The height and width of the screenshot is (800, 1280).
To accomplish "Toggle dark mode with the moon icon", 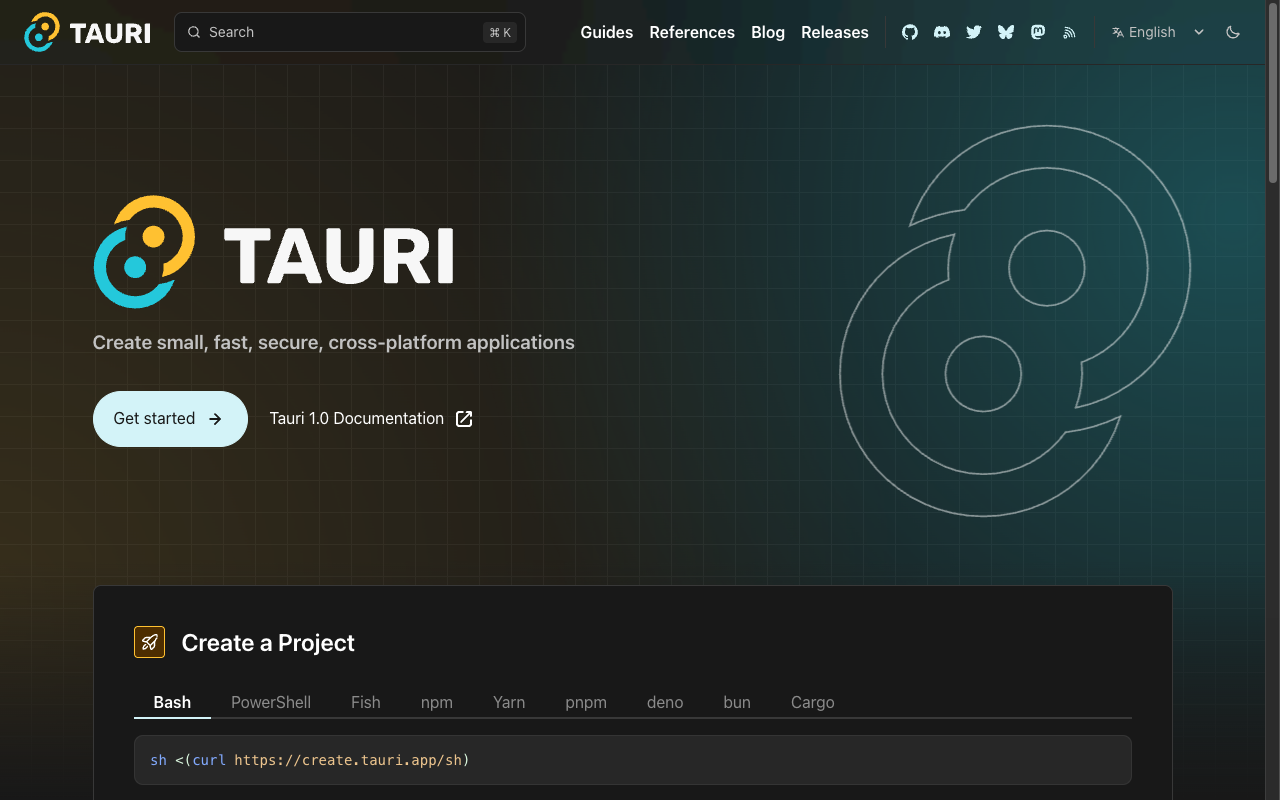I will click(x=1233, y=32).
